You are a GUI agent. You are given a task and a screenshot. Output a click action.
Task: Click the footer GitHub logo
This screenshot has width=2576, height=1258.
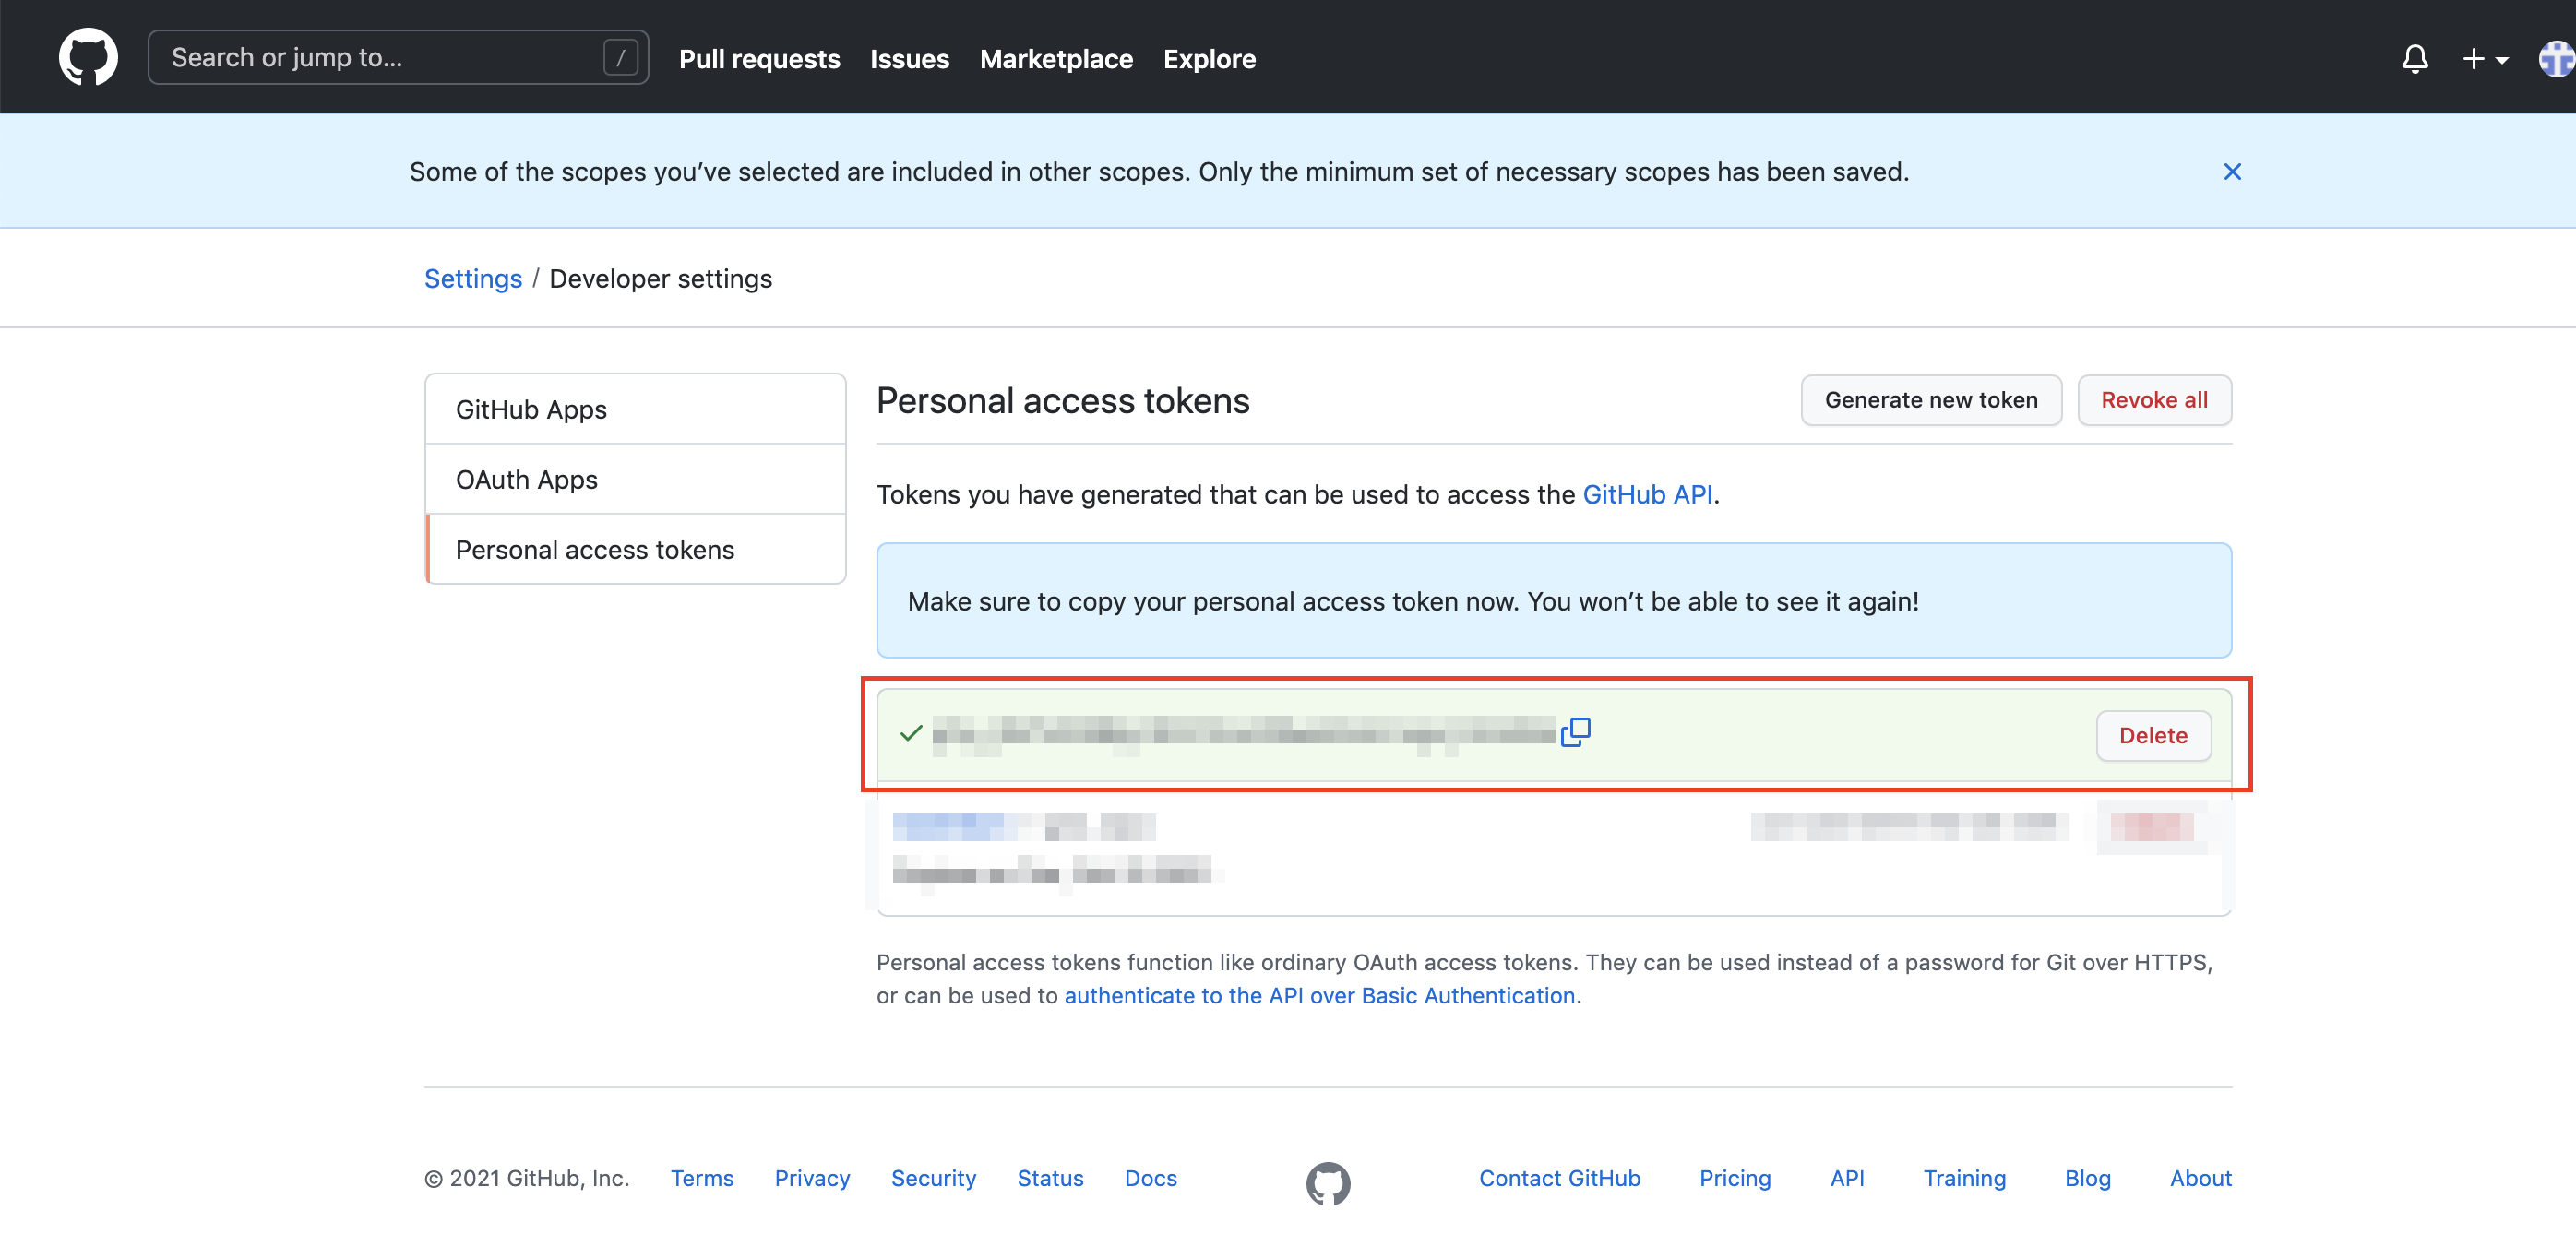point(1327,1183)
